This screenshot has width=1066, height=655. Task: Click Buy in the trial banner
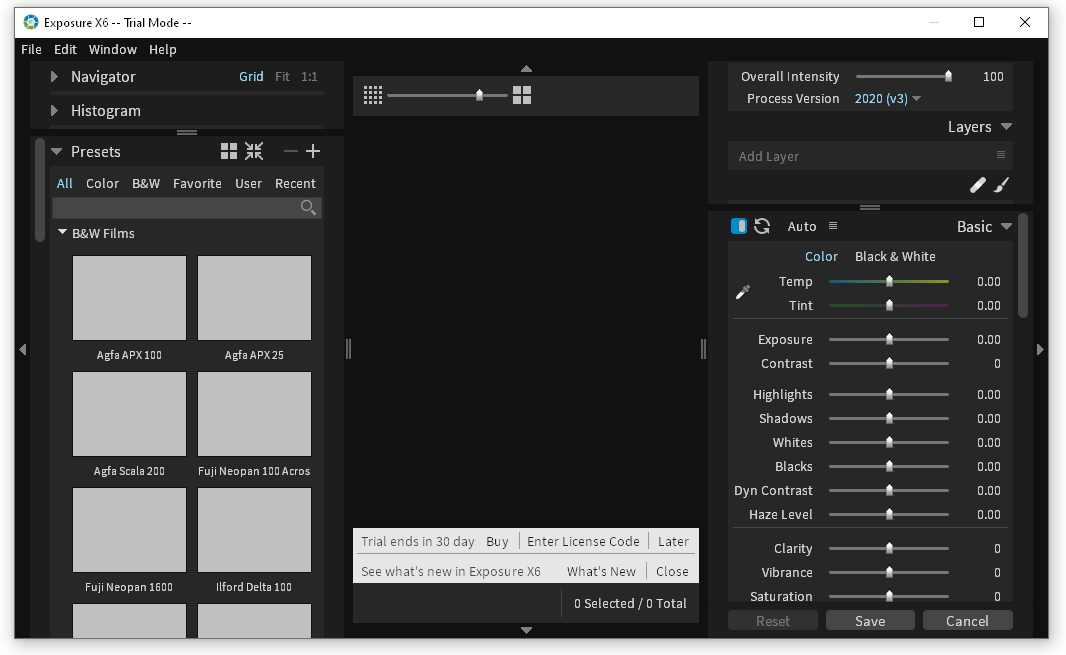[x=497, y=541]
